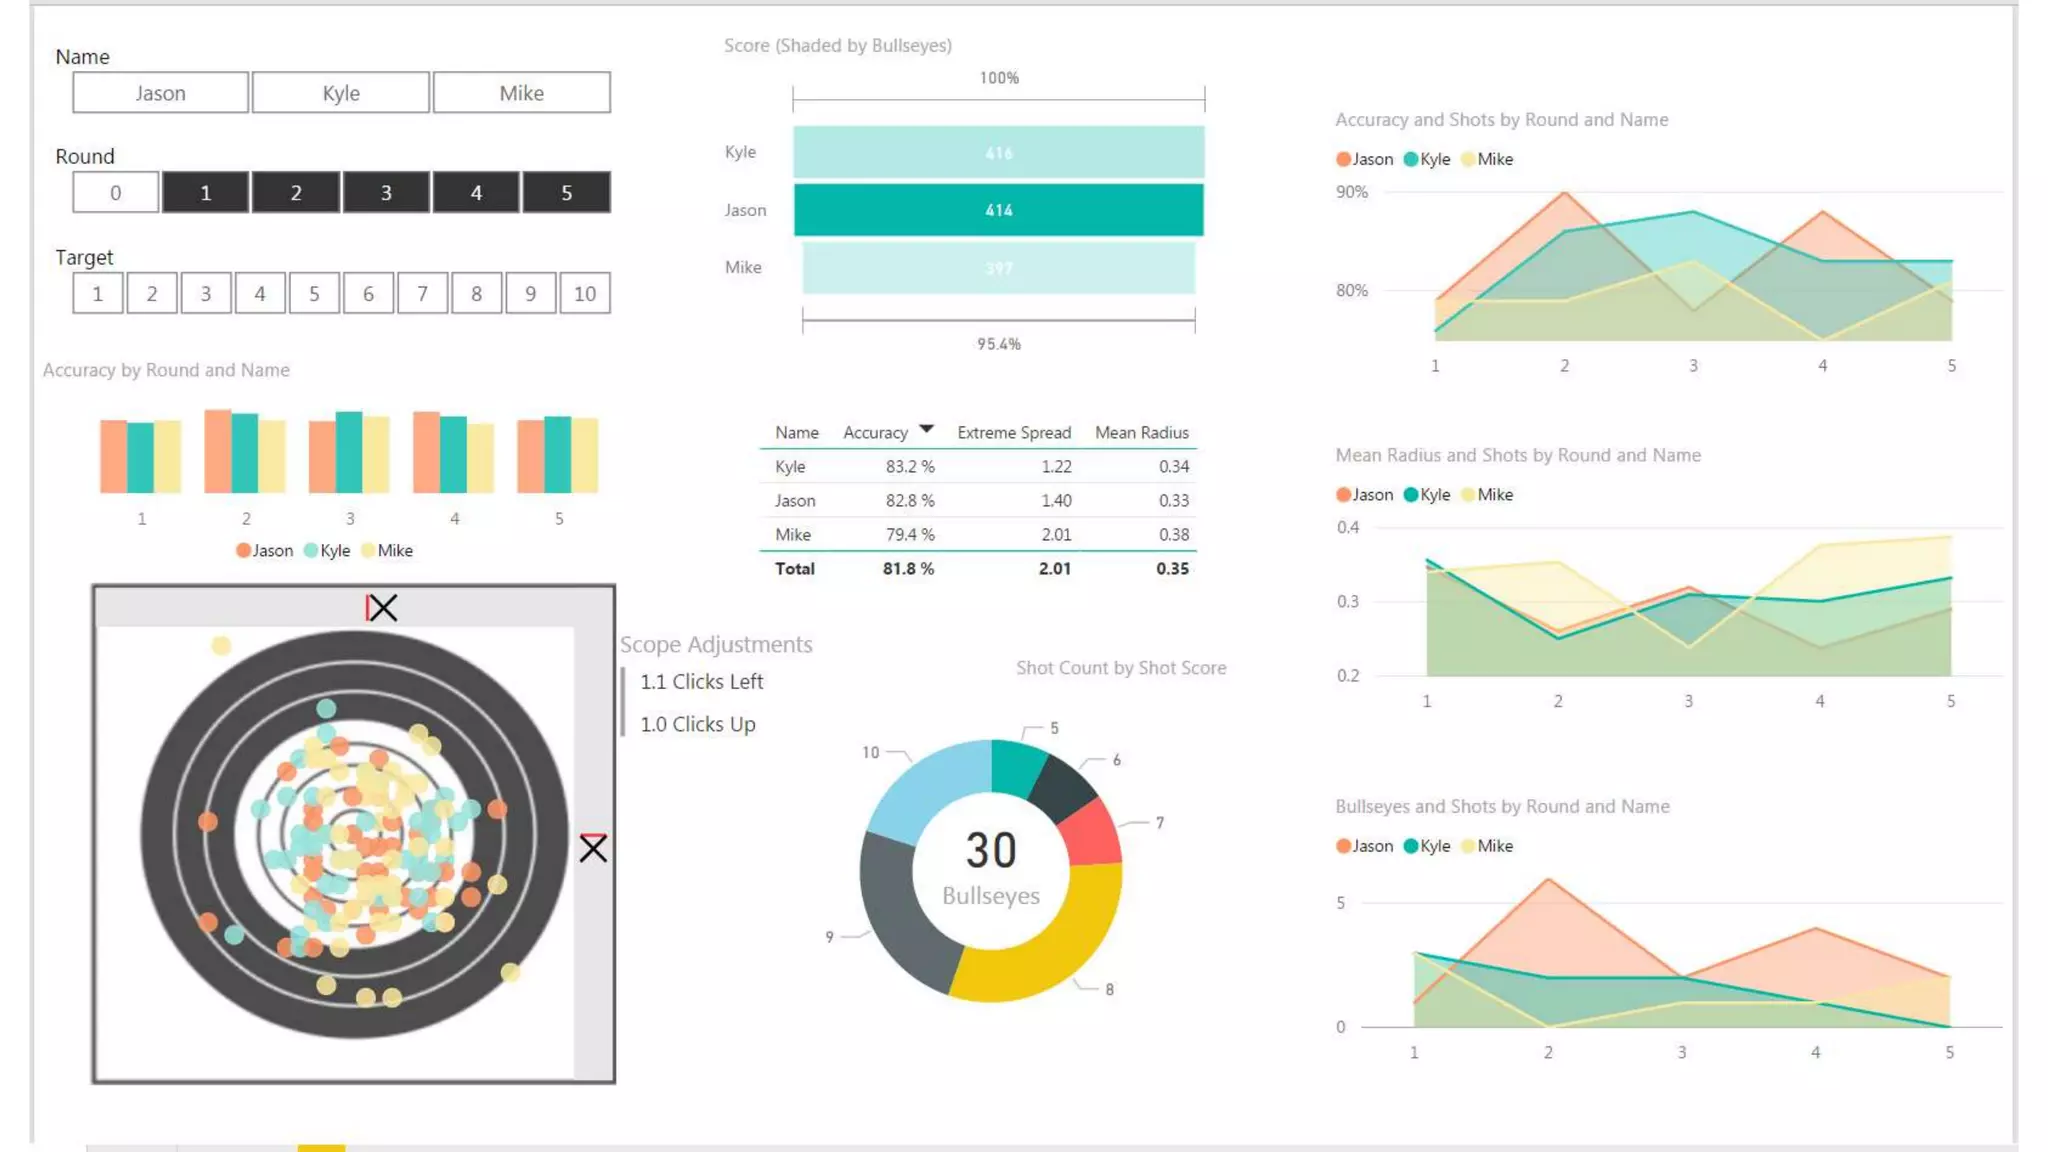
Task: Choose Target 10 slicer button
Action: [585, 294]
